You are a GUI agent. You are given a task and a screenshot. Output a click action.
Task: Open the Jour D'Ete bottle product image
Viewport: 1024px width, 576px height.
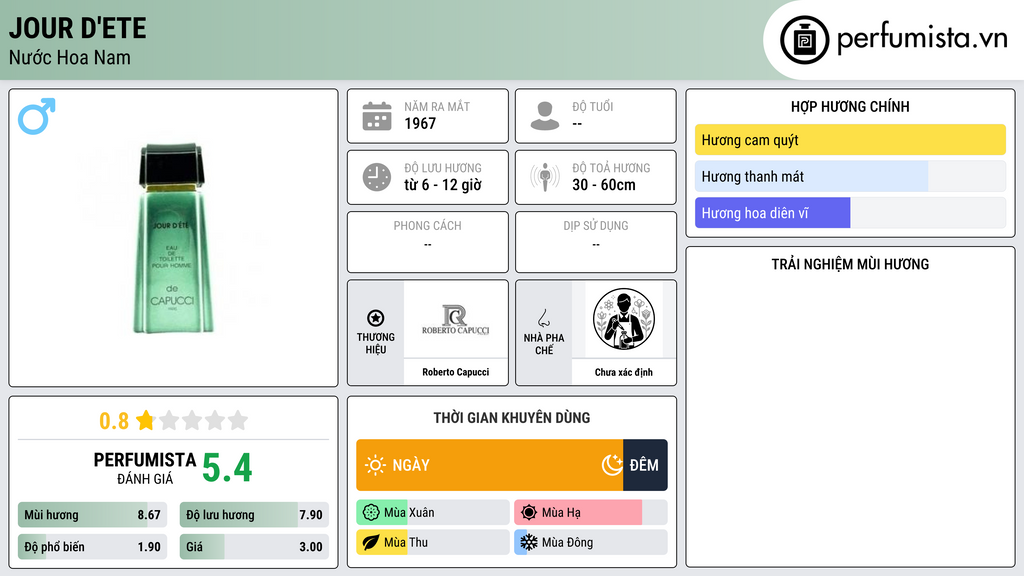coord(173,238)
